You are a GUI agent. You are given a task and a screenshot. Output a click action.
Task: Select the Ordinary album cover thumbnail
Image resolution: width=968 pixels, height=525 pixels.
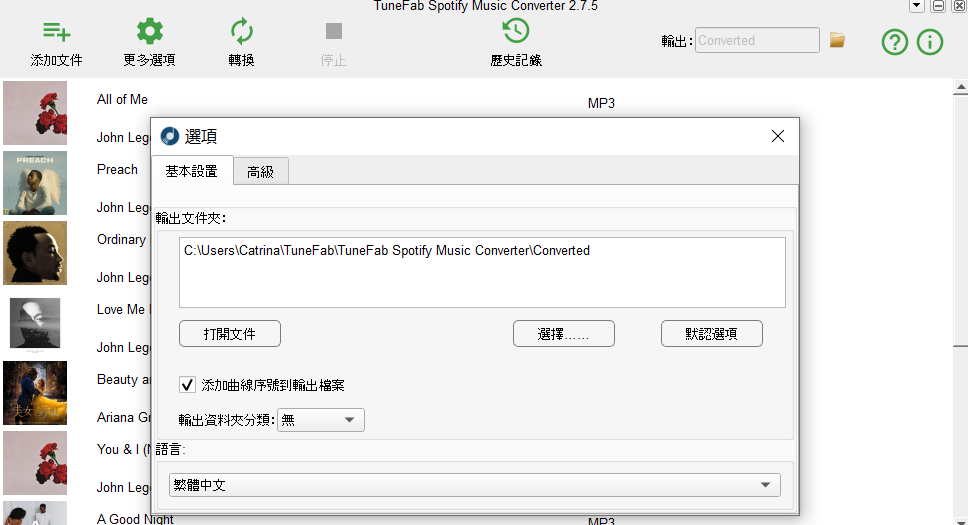tap(35, 253)
